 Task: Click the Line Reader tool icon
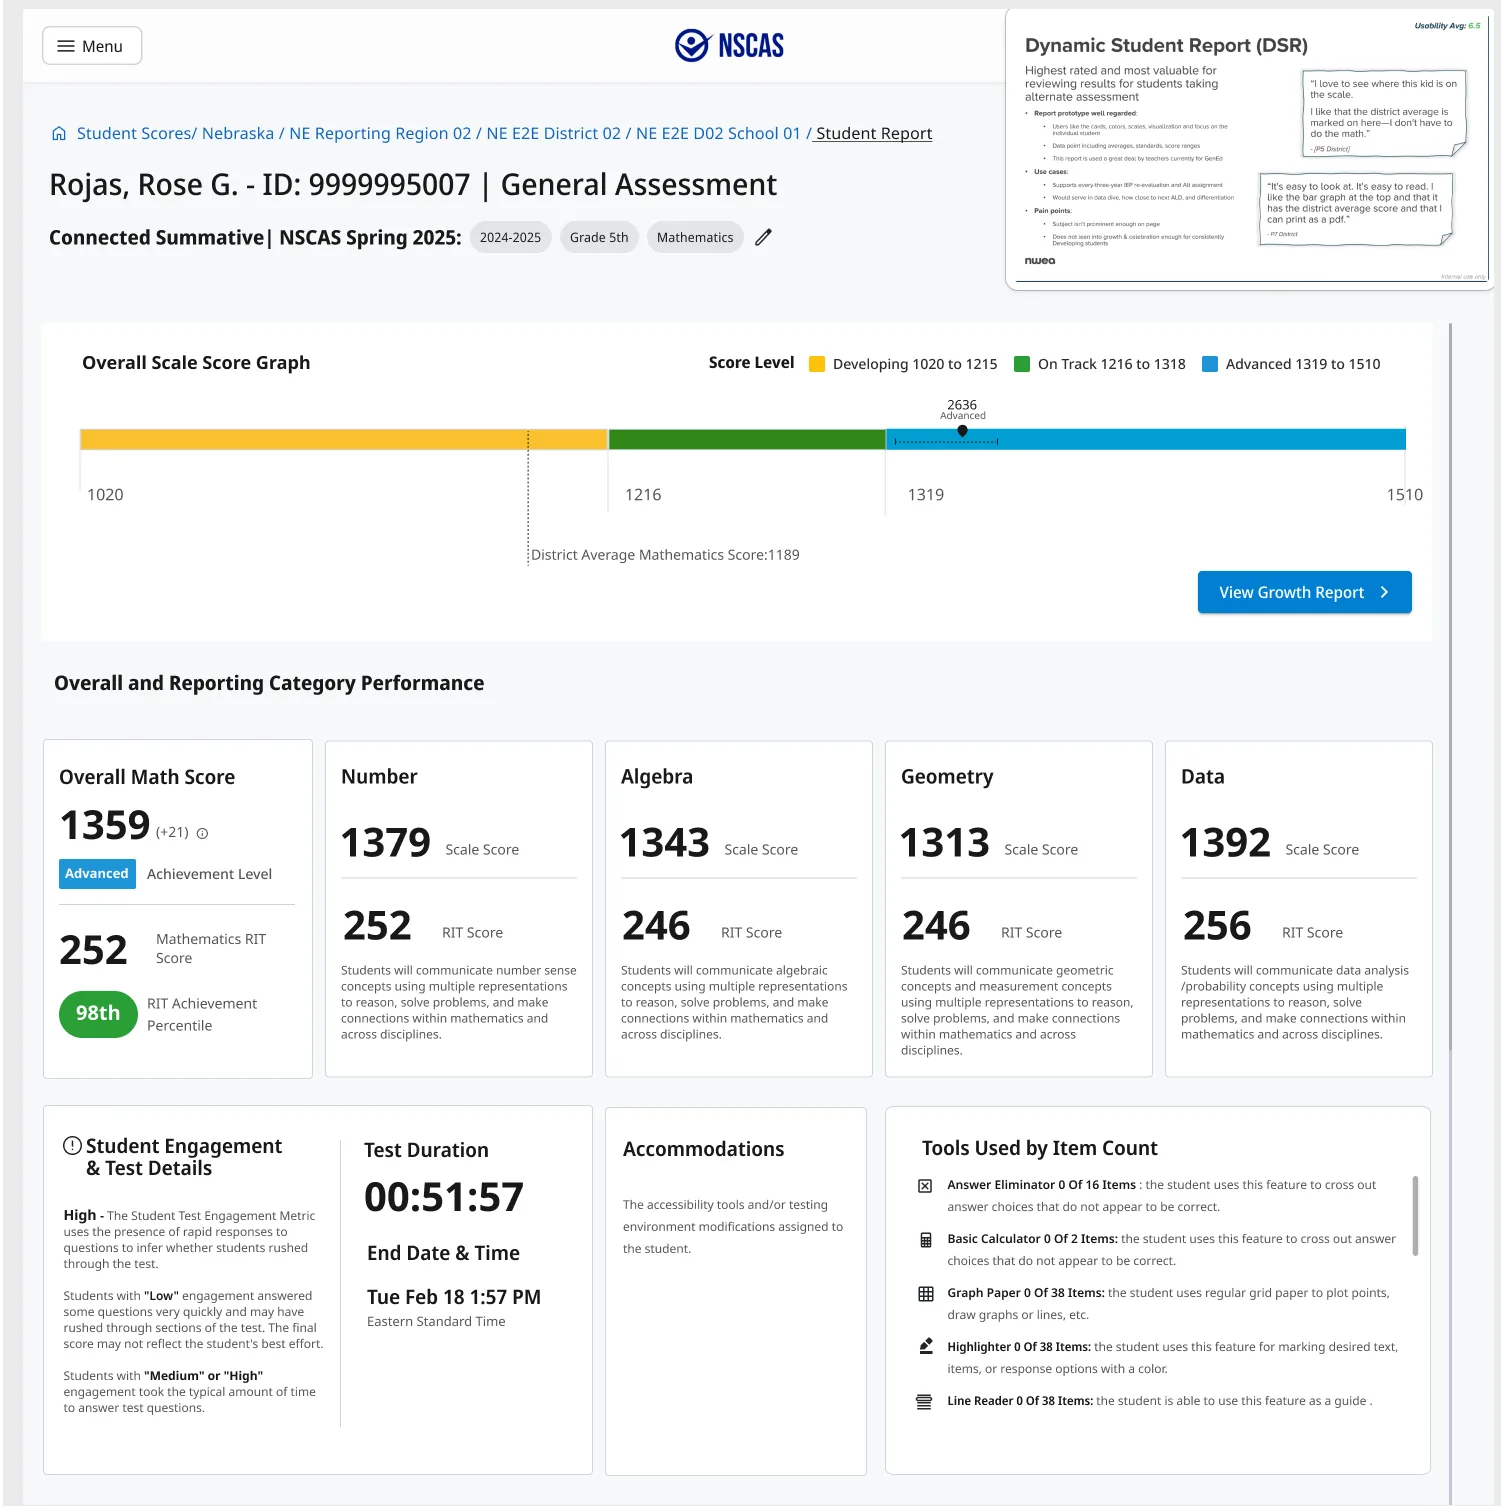click(924, 1402)
